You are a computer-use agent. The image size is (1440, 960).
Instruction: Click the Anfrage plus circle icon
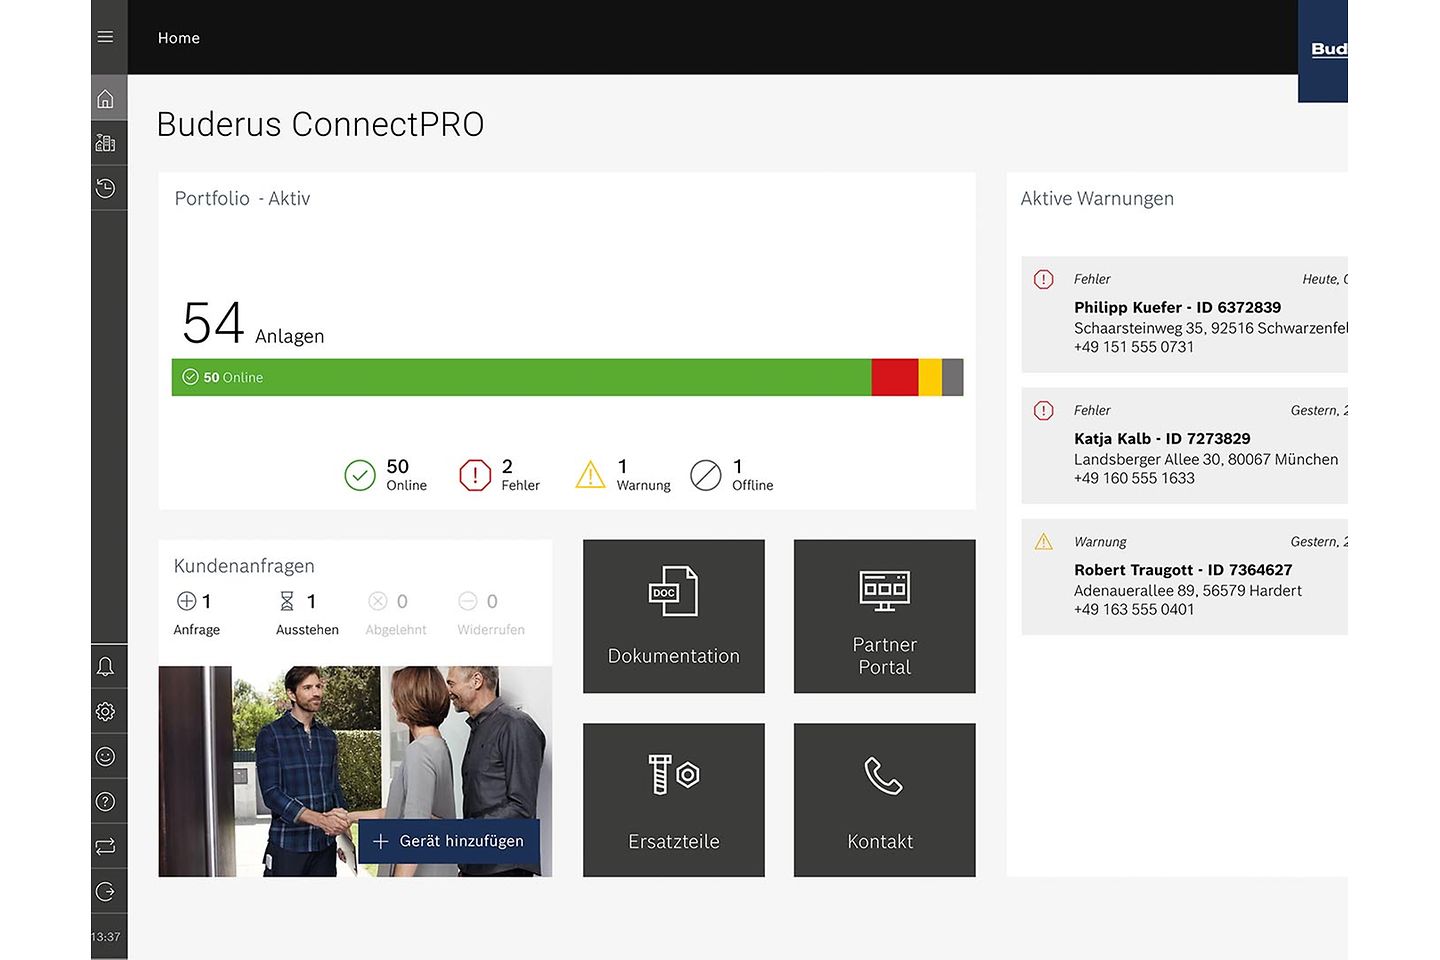[186, 601]
